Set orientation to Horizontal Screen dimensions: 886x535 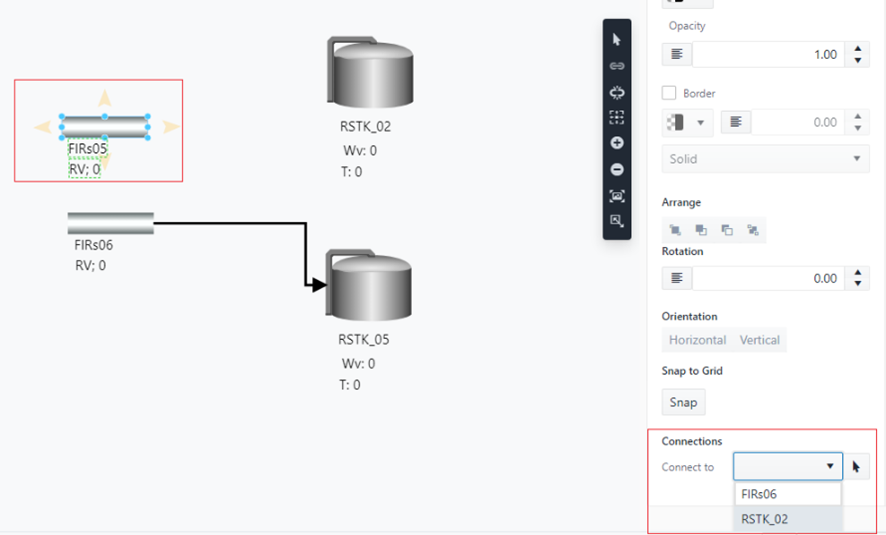[x=697, y=340]
